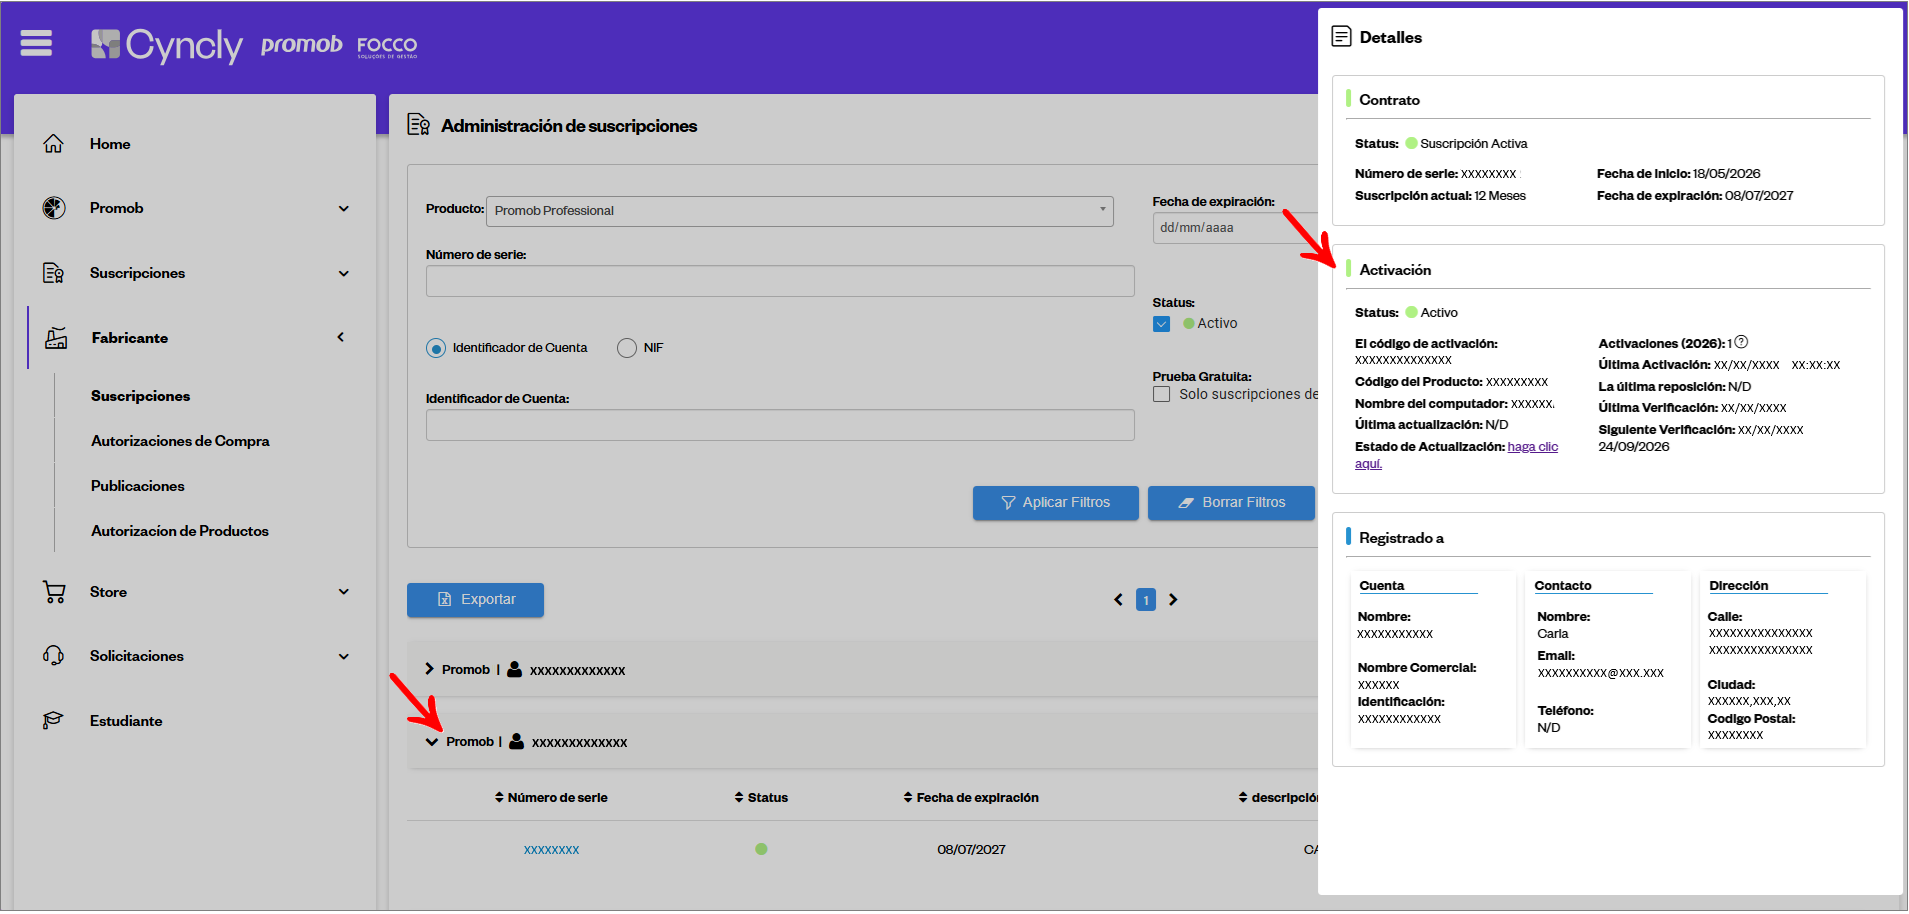Open Autorizaciones de Compra menu item

180,441
